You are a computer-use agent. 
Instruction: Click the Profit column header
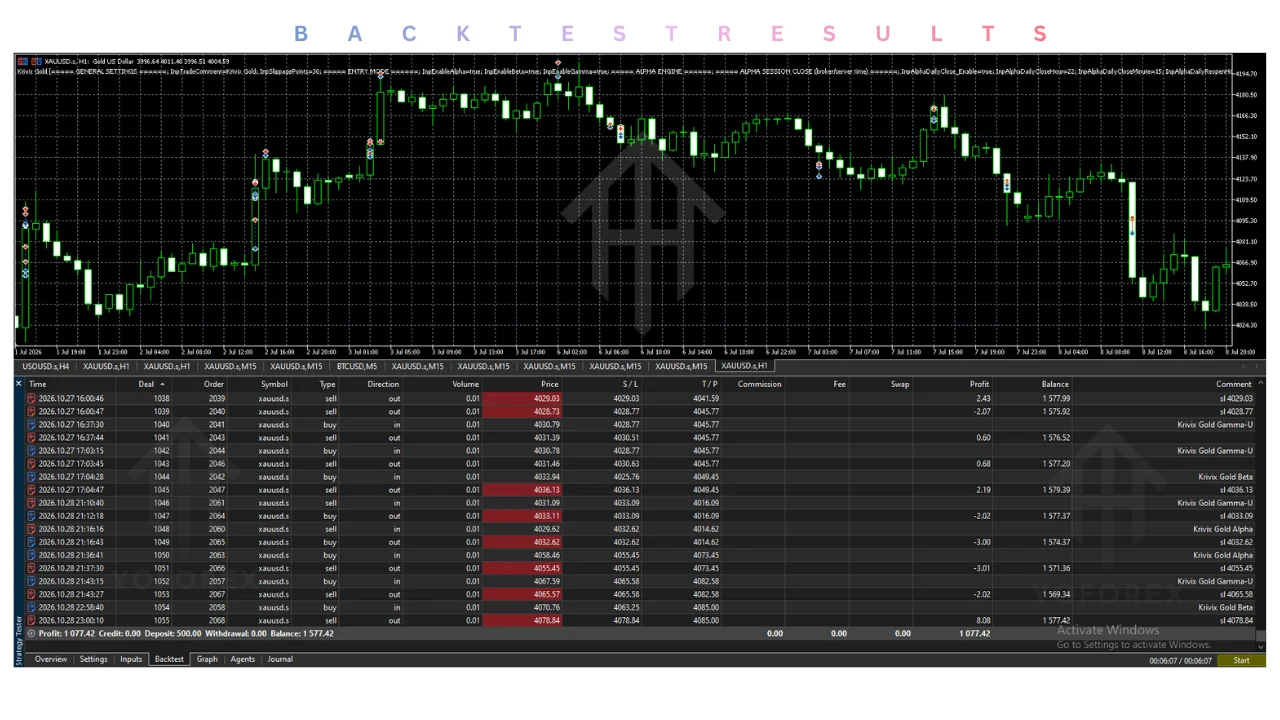pyautogui.click(x=979, y=384)
